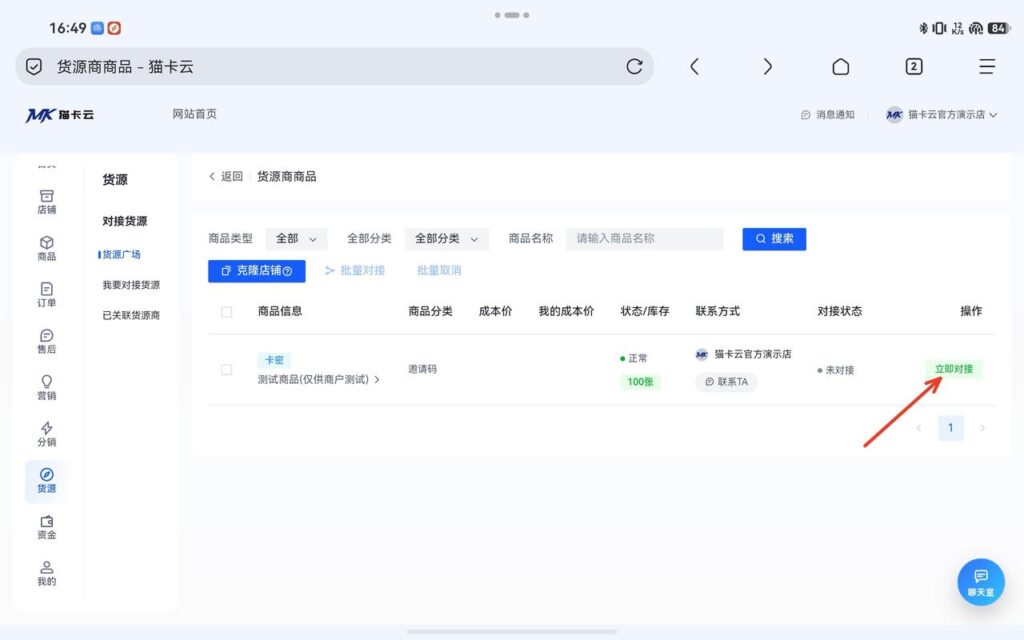
Task: Click the supplier avatar beside 猫卡云官方演示店 in table
Action: [701, 354]
